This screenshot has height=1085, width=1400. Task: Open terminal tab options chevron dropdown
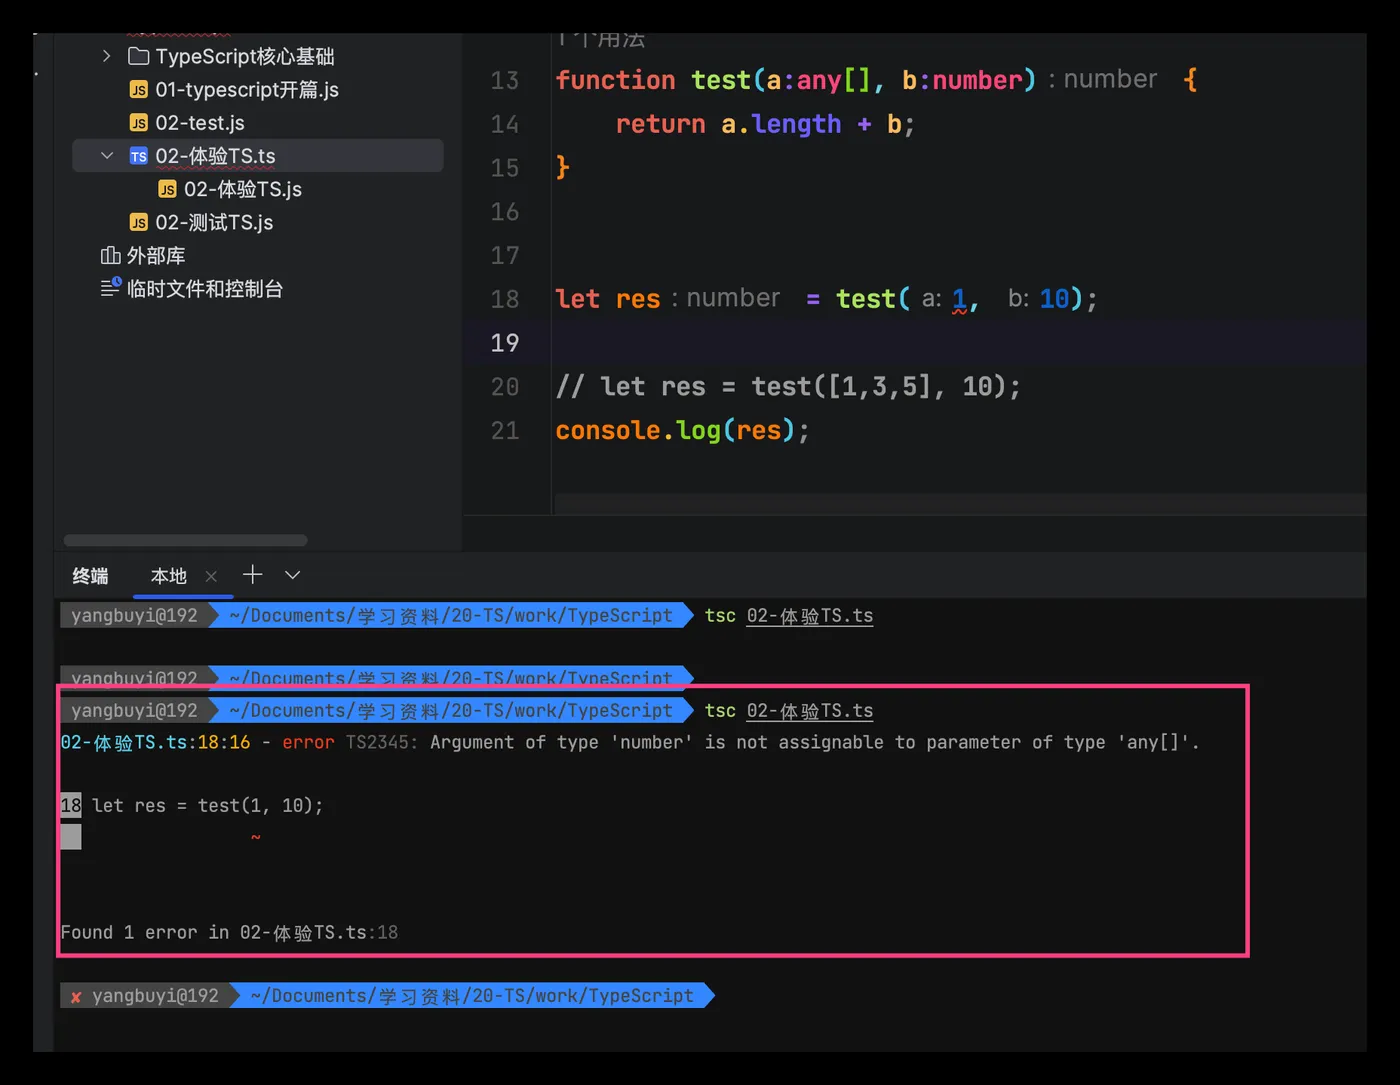pyautogui.click(x=292, y=575)
